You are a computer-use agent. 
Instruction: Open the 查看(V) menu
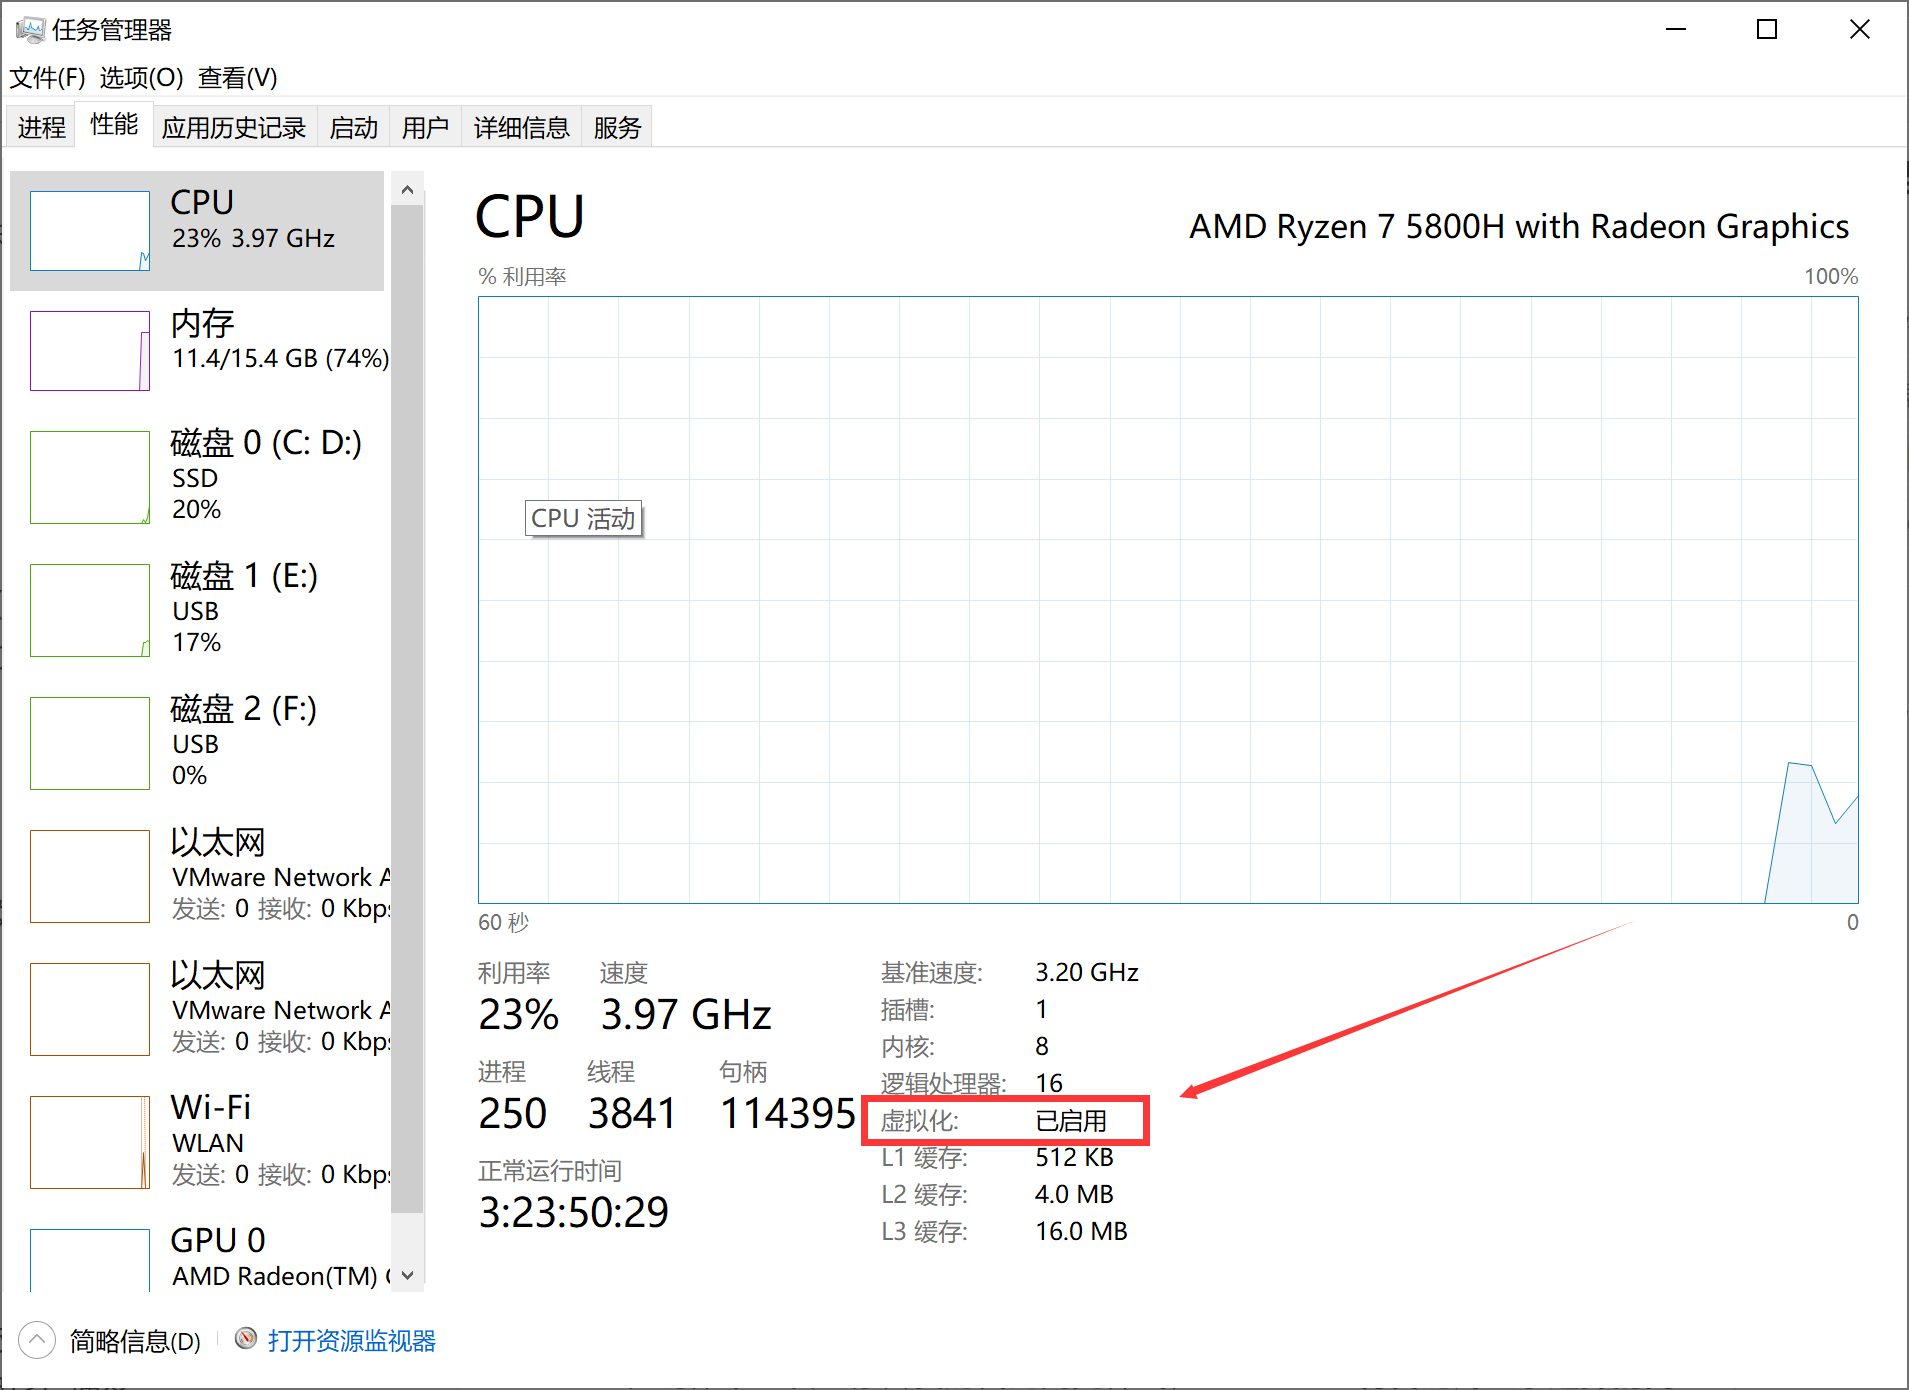pos(237,77)
